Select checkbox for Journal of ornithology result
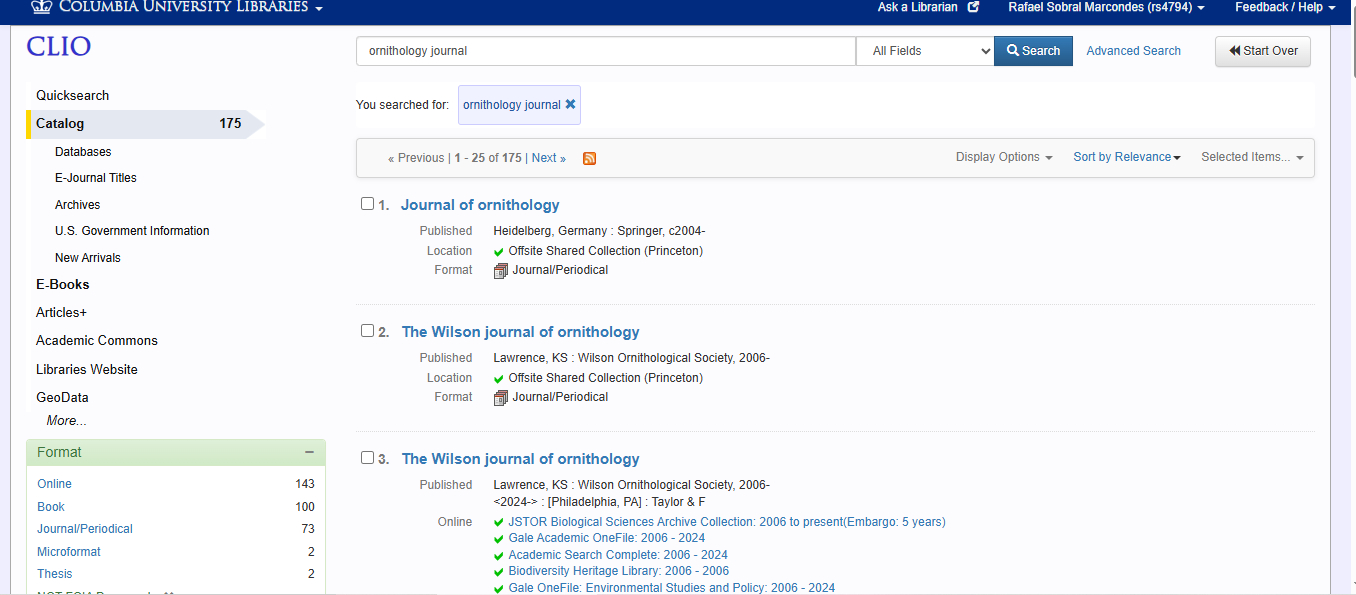Image resolution: width=1356 pixels, height=595 pixels. point(367,204)
